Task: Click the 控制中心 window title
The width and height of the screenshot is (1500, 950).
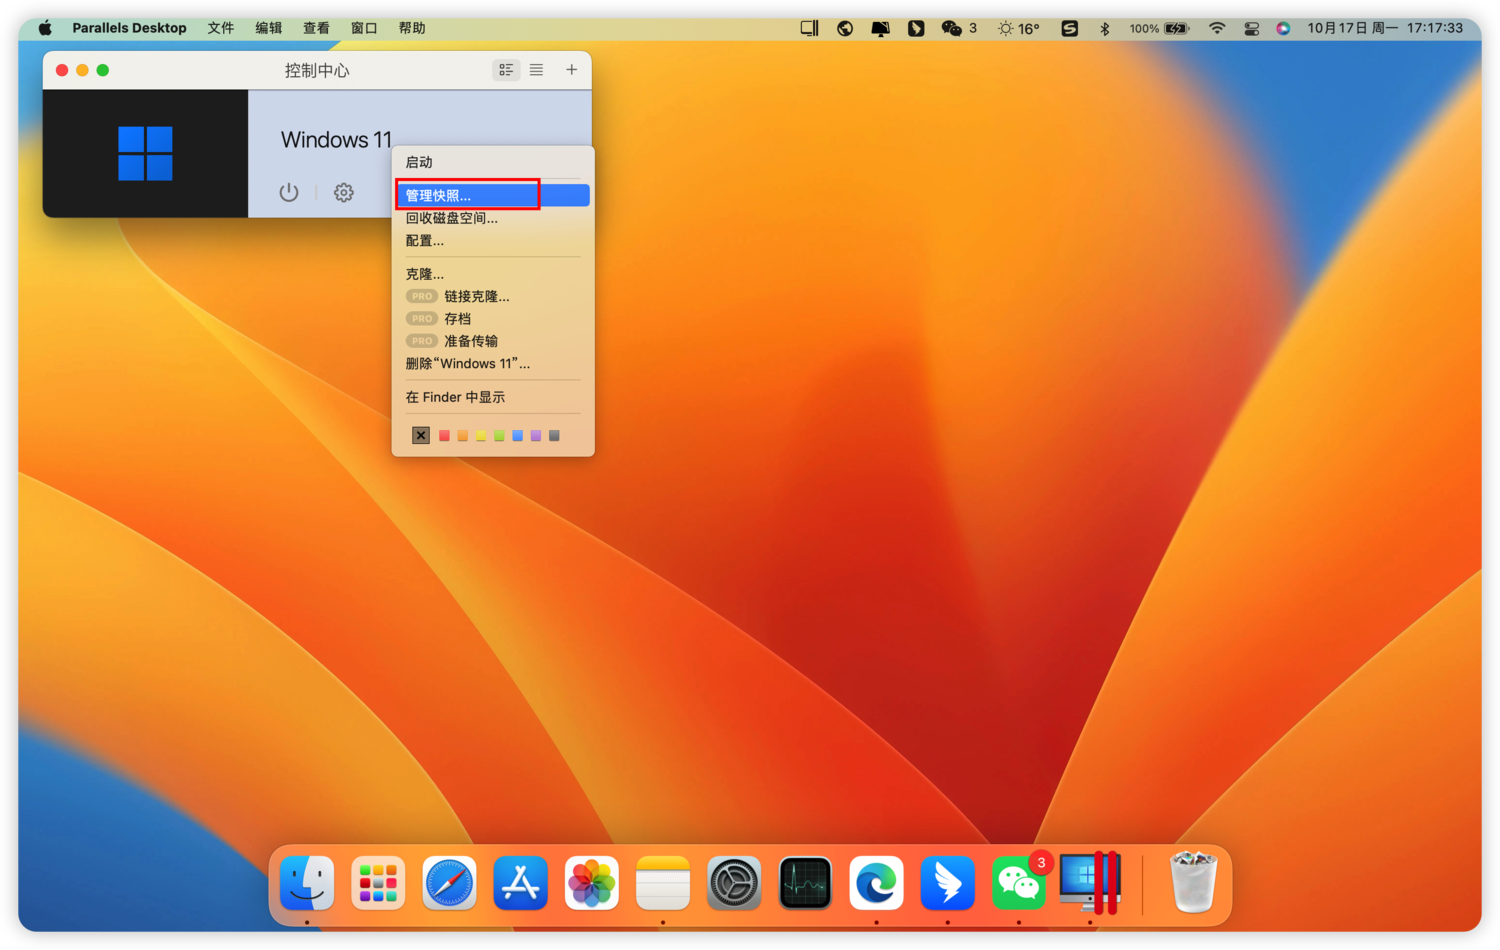Action: [x=317, y=70]
